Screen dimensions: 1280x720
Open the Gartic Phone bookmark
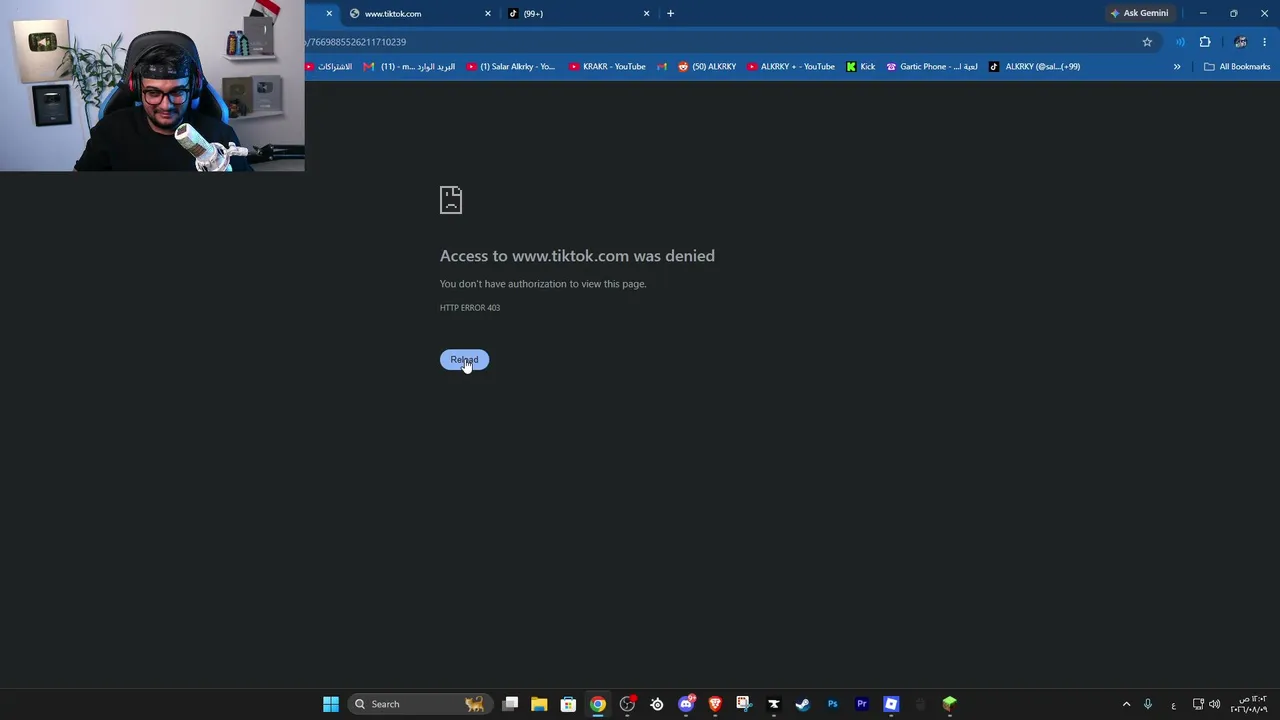tap(932, 67)
